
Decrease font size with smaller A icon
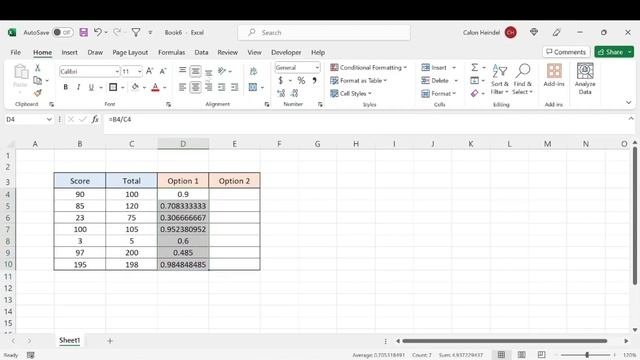[163, 71]
